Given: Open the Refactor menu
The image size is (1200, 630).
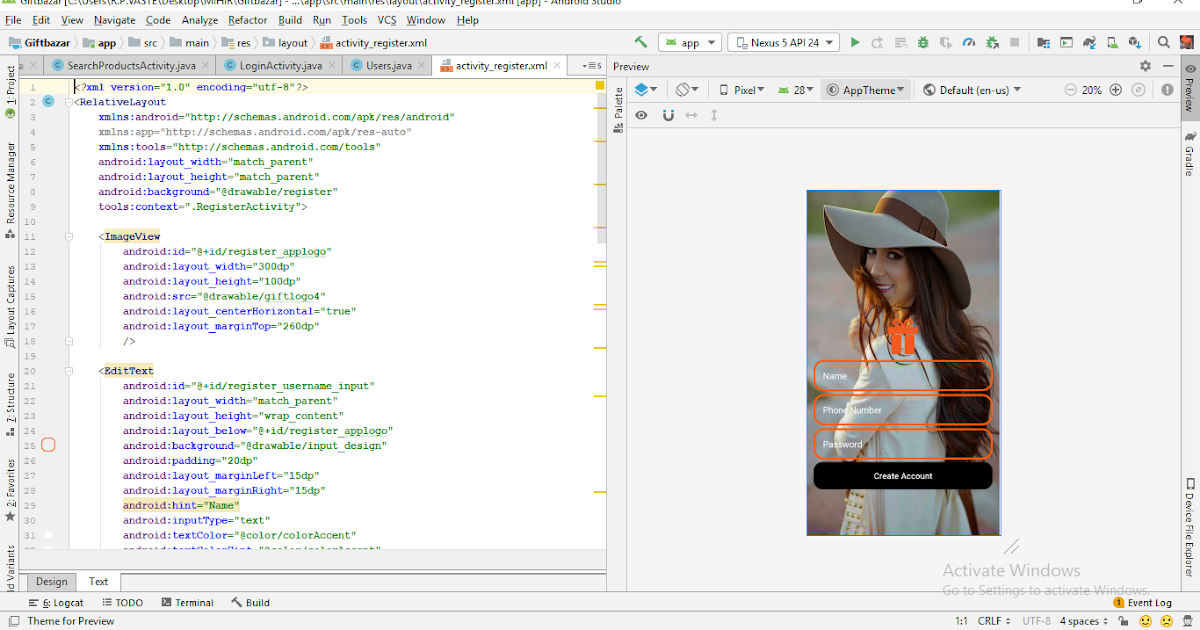Looking at the screenshot, I should coord(247,19).
